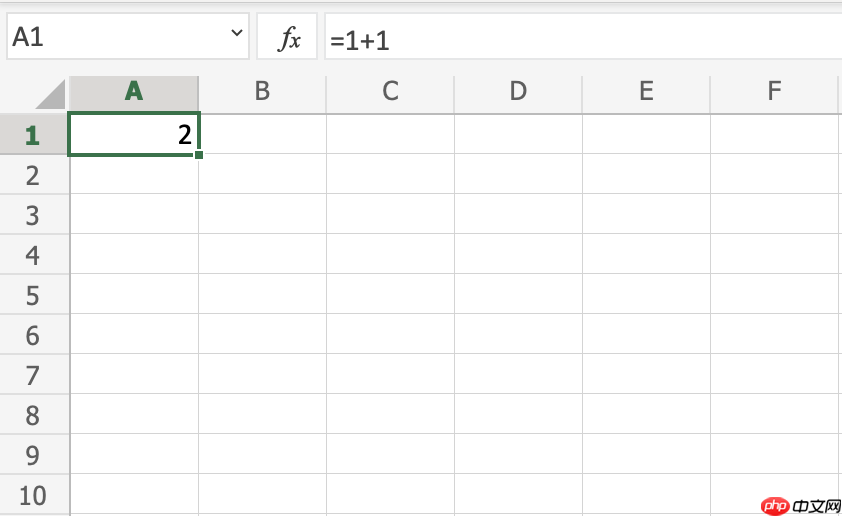Select column F header

point(774,92)
